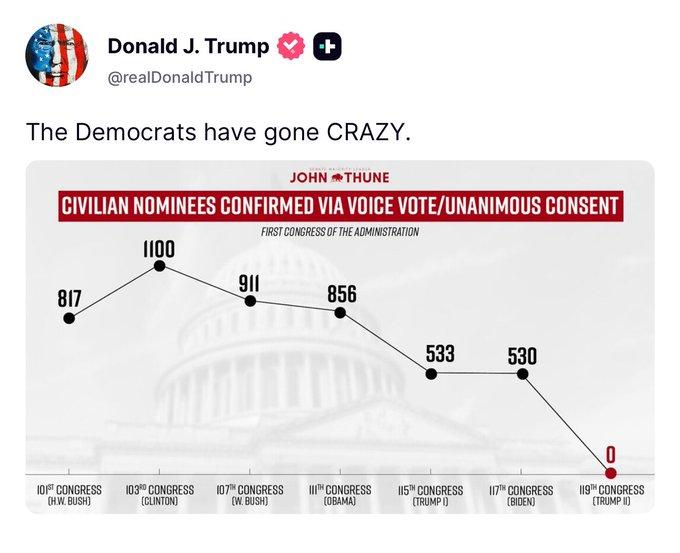Image resolution: width=680 pixels, height=553 pixels.
Task: Select the 117th Congress (Biden) axis label
Action: pyautogui.click(x=522, y=496)
